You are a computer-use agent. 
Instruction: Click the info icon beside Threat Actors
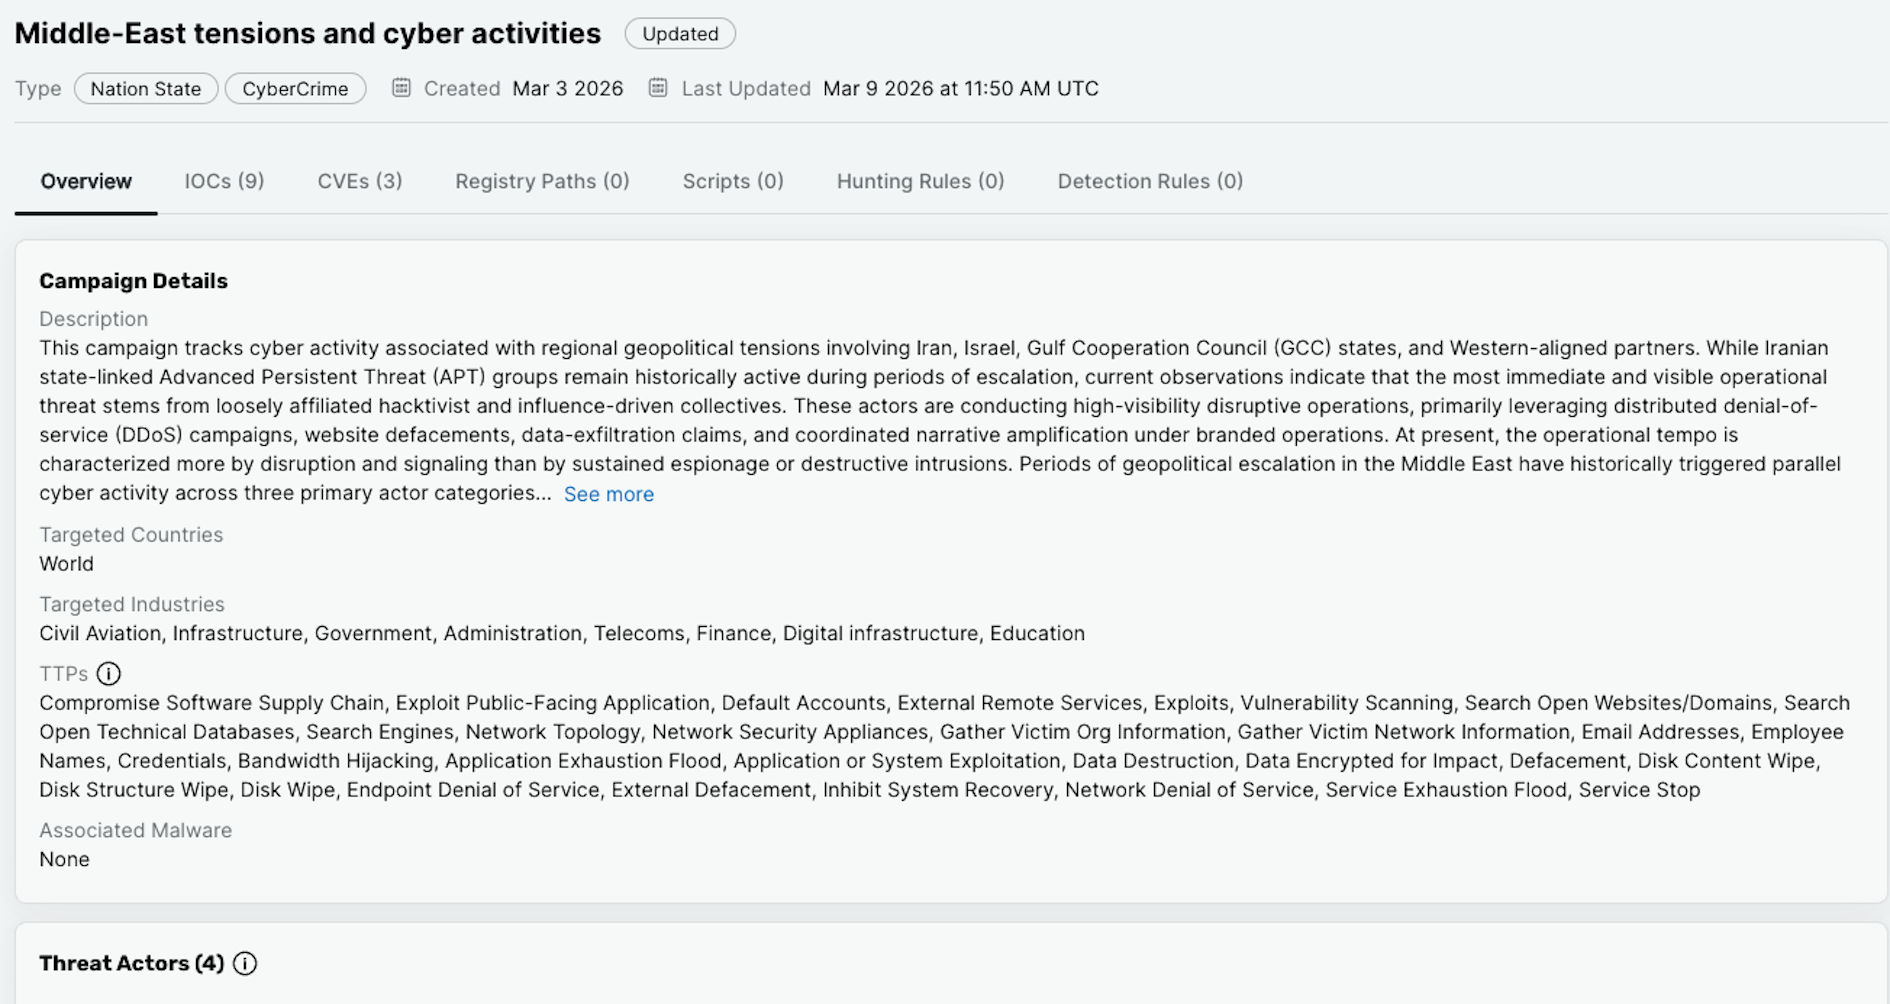[244, 963]
